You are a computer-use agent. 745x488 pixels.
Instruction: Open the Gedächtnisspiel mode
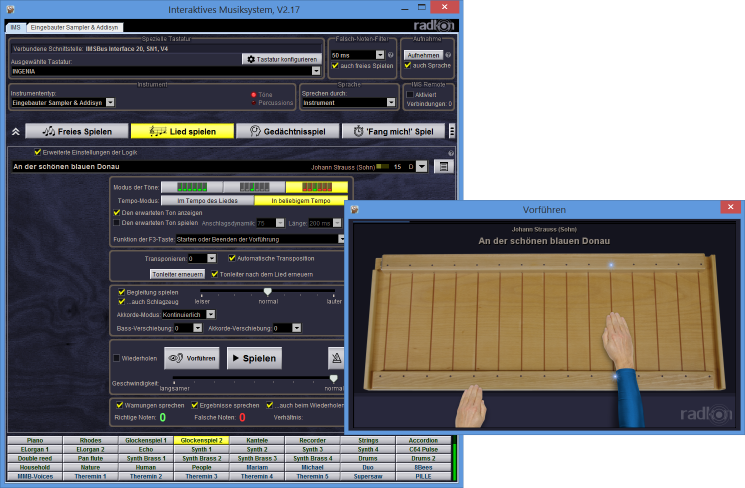(x=288, y=131)
